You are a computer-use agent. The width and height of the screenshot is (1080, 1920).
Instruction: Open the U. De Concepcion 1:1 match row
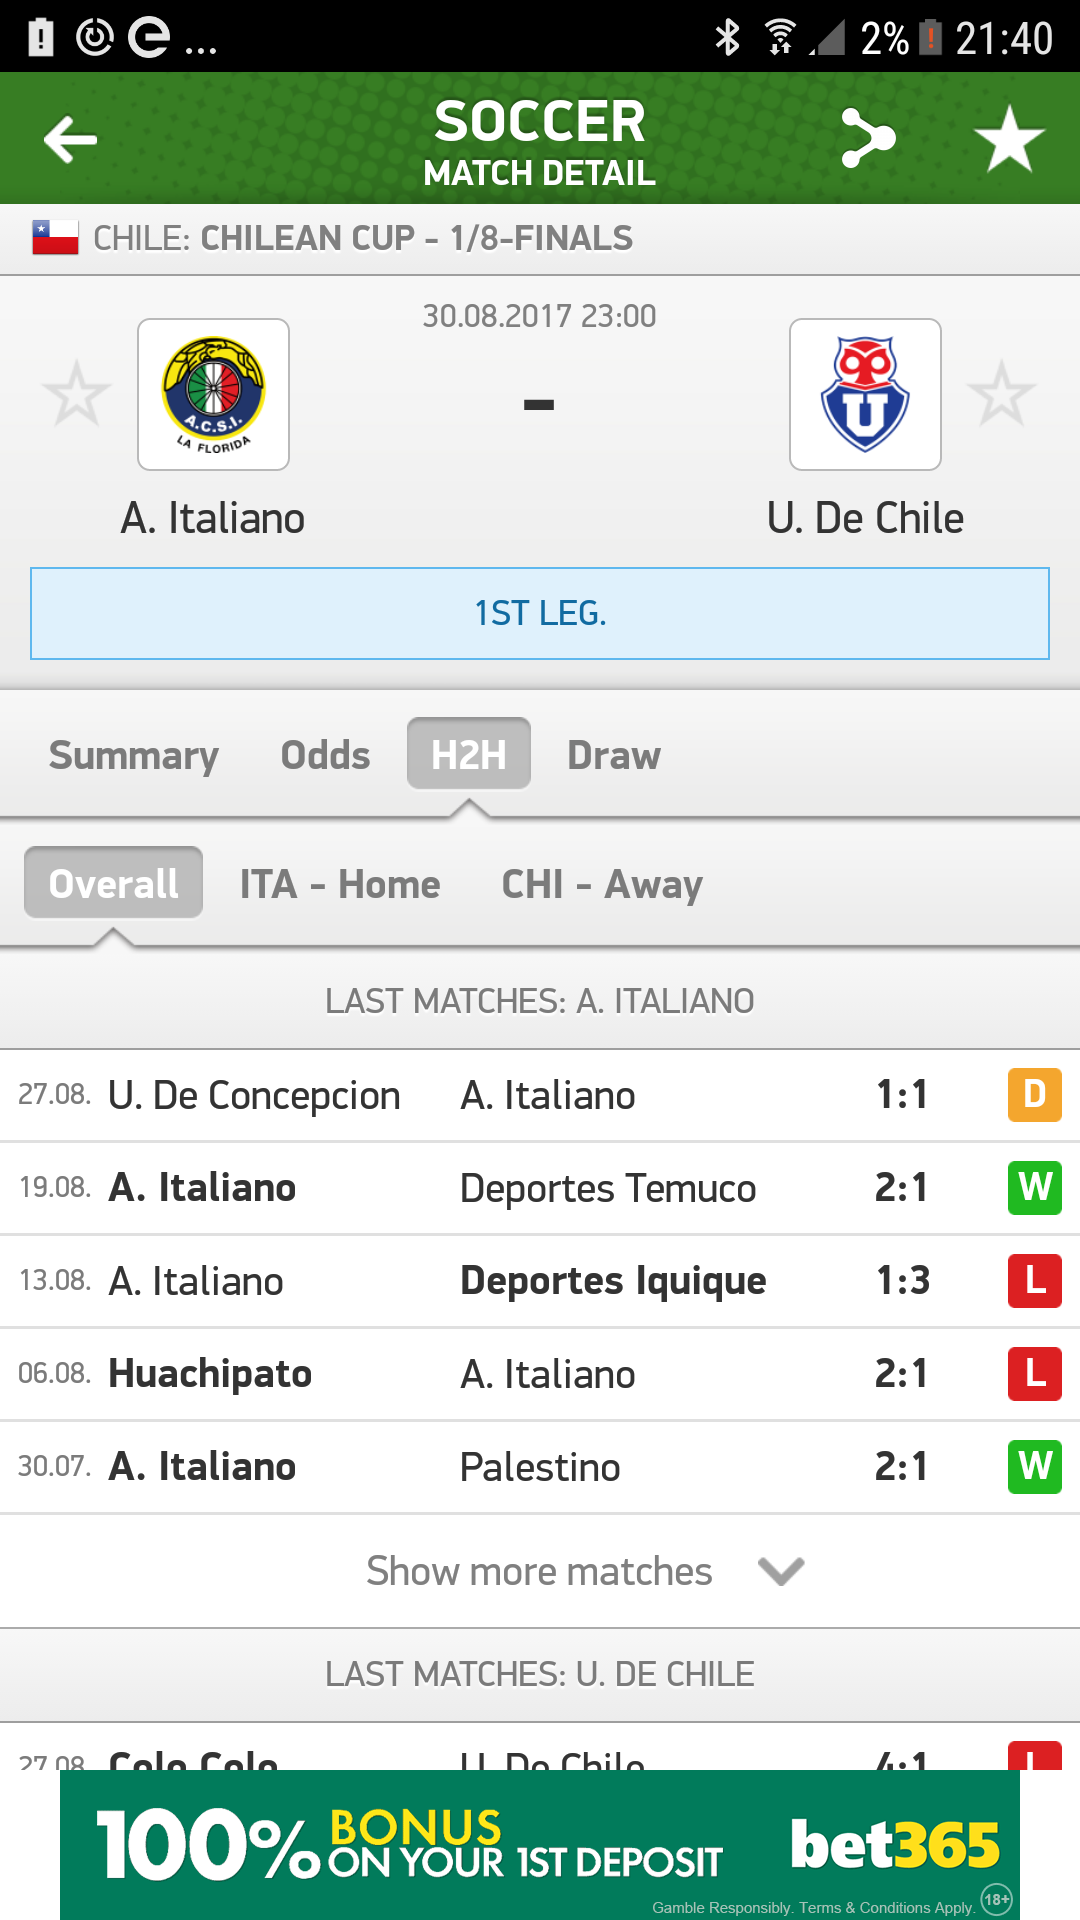pyautogui.click(x=540, y=1095)
